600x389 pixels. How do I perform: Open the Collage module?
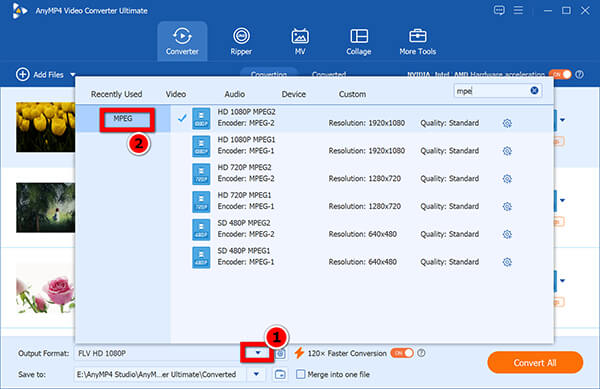pyautogui.click(x=359, y=41)
